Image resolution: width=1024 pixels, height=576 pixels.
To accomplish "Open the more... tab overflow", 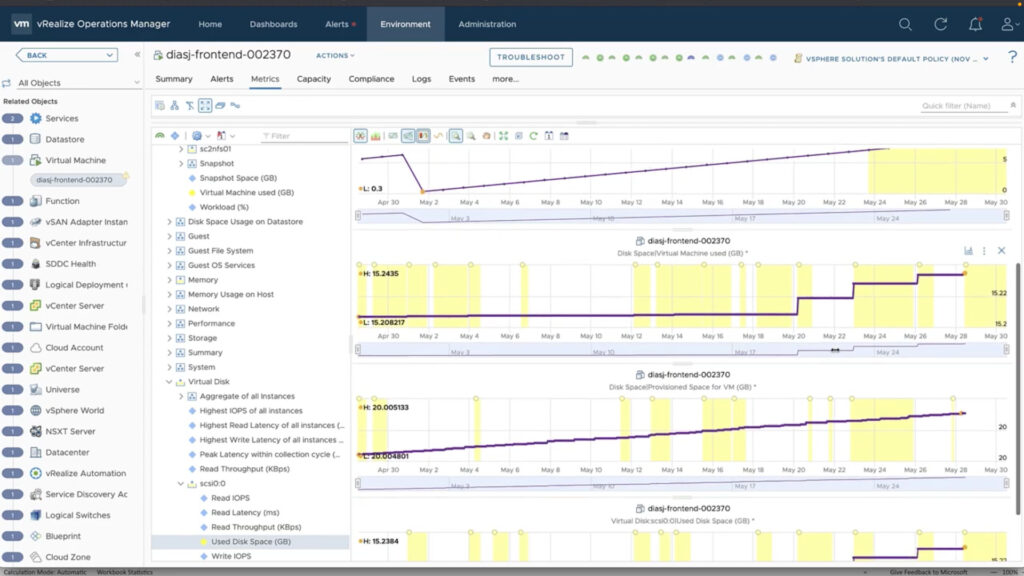I will (x=505, y=79).
